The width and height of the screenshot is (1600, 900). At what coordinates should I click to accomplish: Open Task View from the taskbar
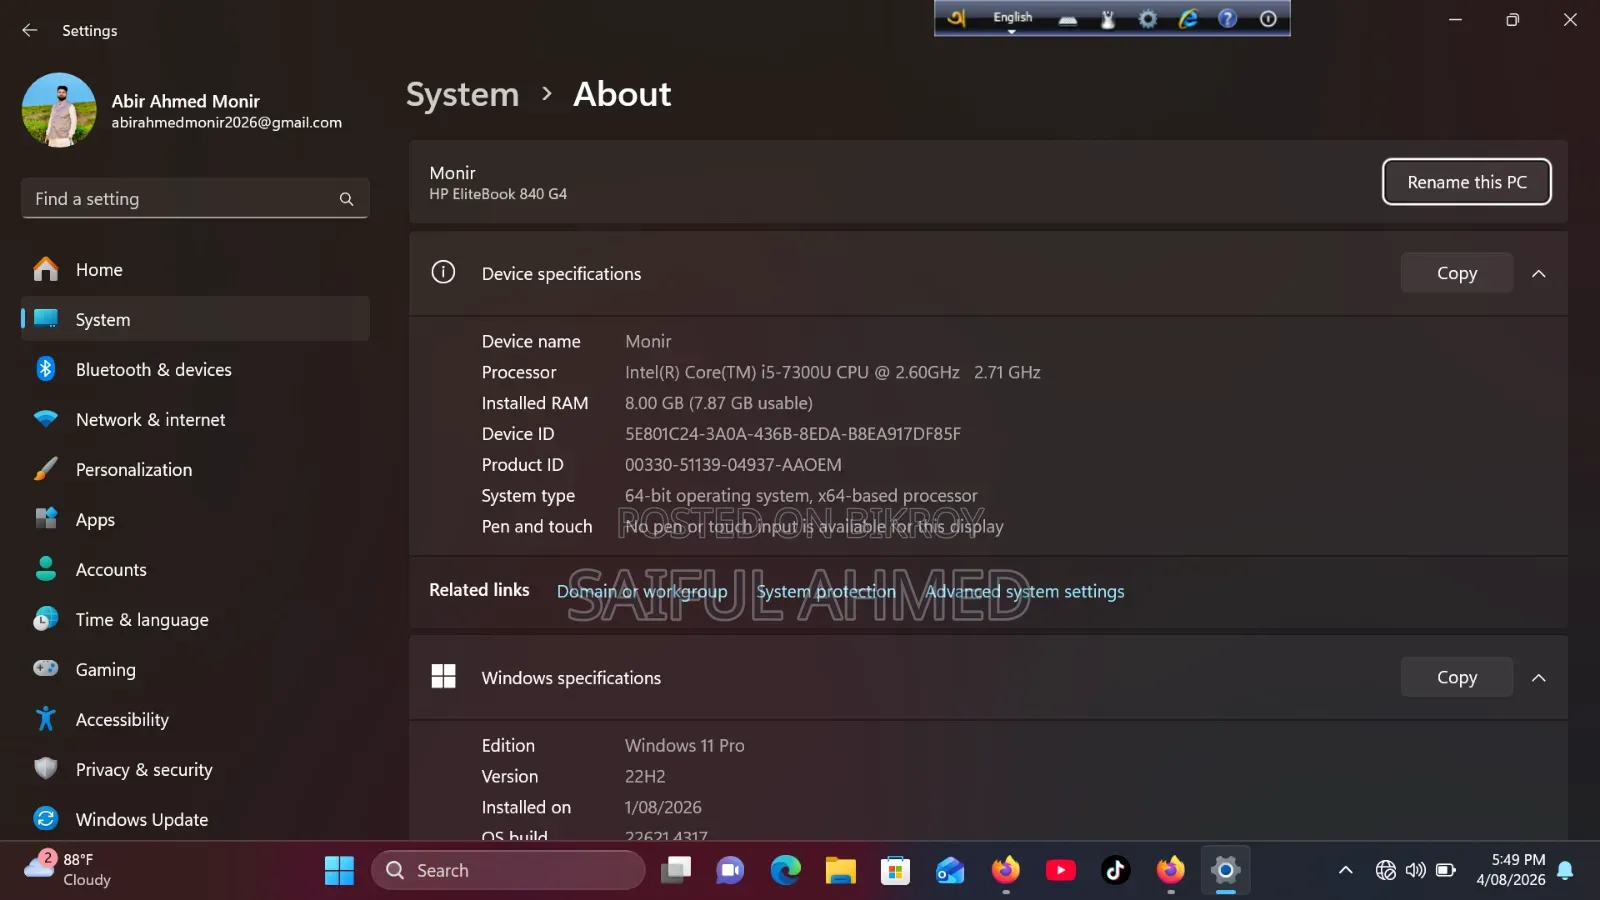(x=676, y=871)
